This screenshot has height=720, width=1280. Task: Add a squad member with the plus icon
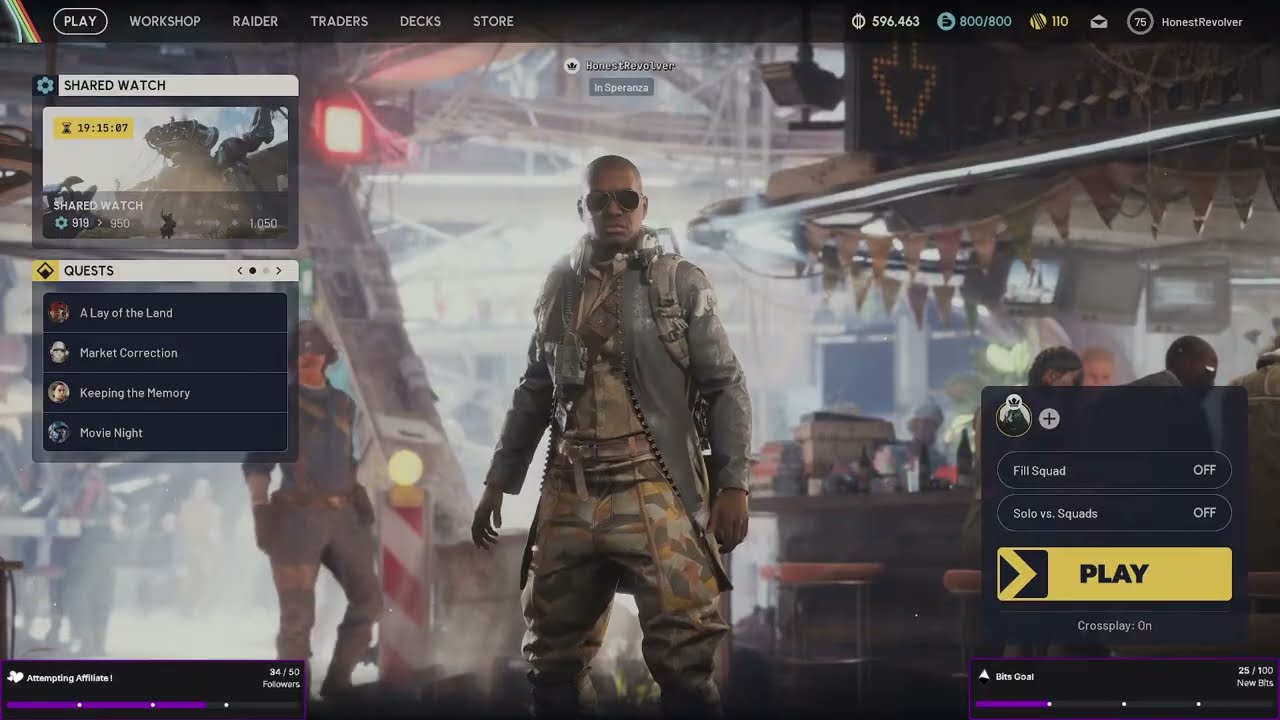[1049, 419]
